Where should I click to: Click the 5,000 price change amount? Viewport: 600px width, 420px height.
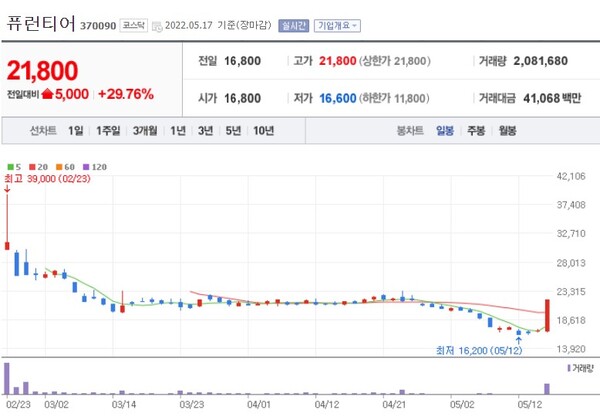point(72,94)
